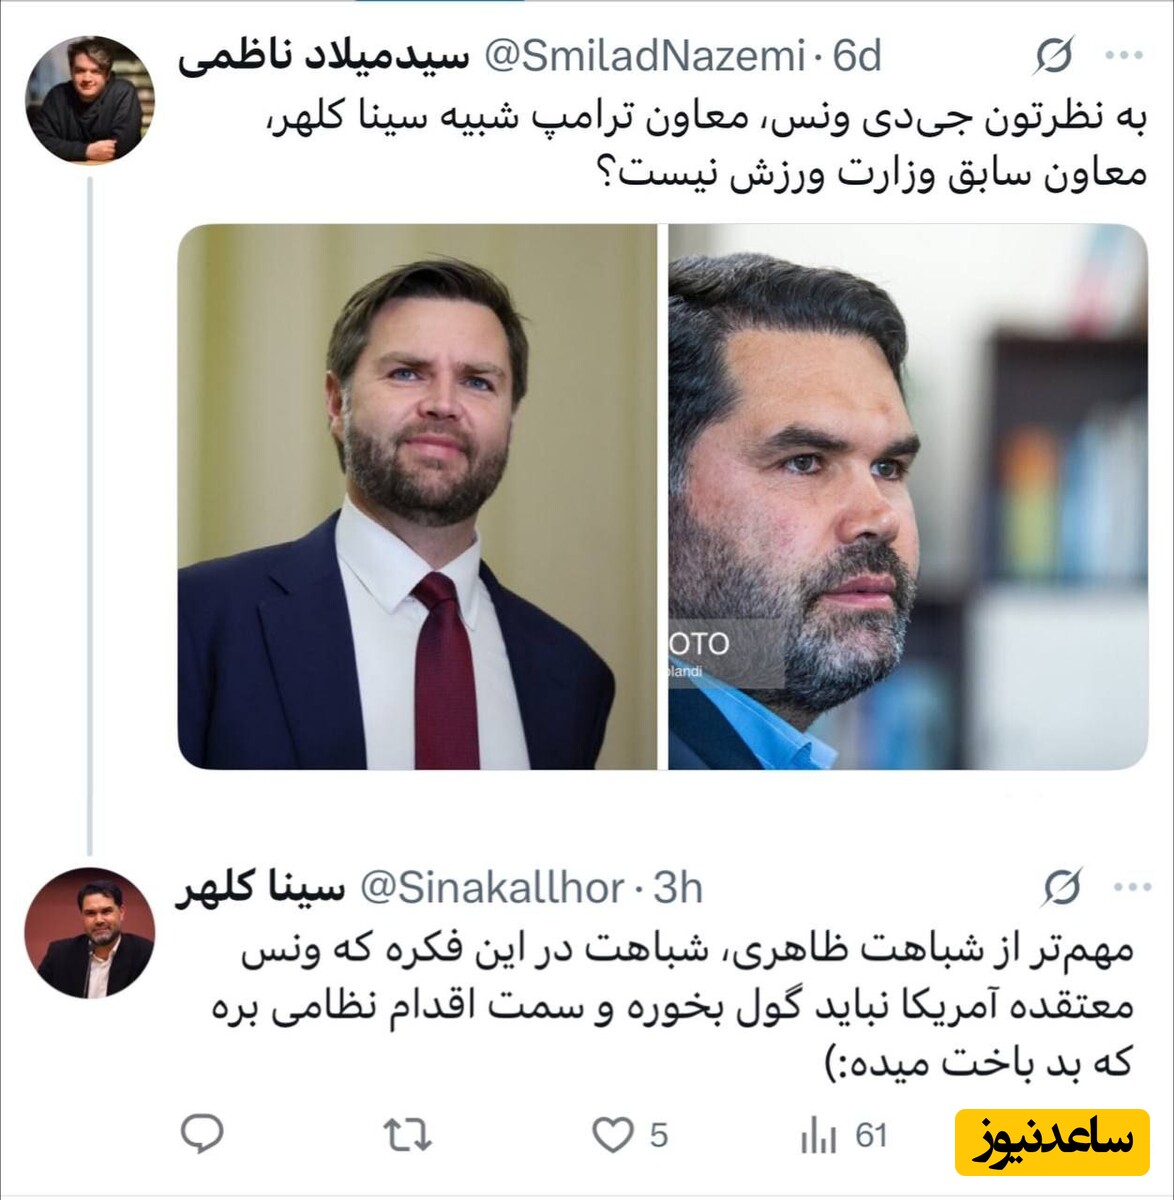1174x1200 pixels.
Task: Click the reply tweet text body
Action: (673, 1005)
